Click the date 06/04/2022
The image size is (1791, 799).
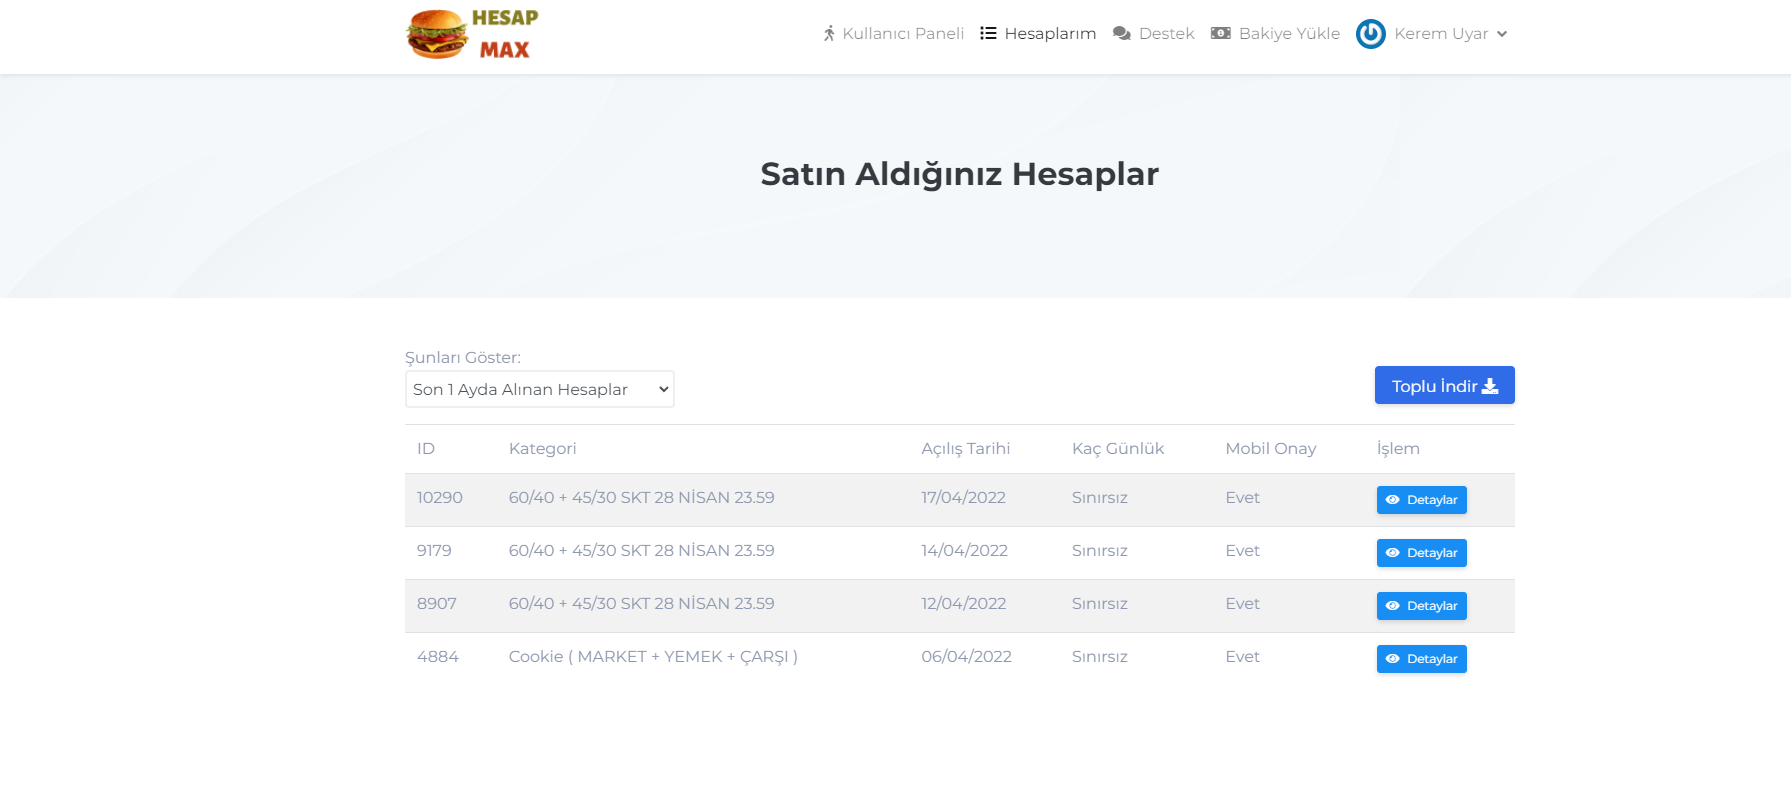(x=967, y=657)
